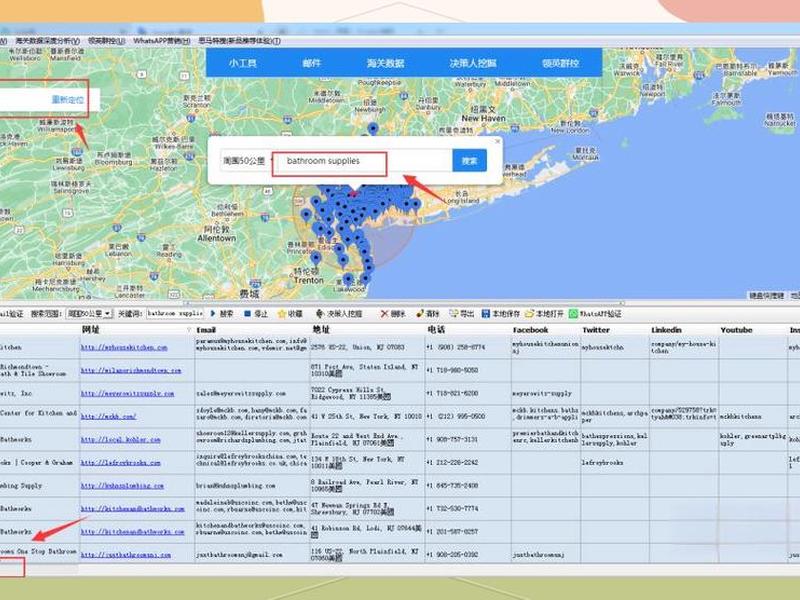Open the justbathroomsnj.com website link
This screenshot has width=800, height=600.
126,555
